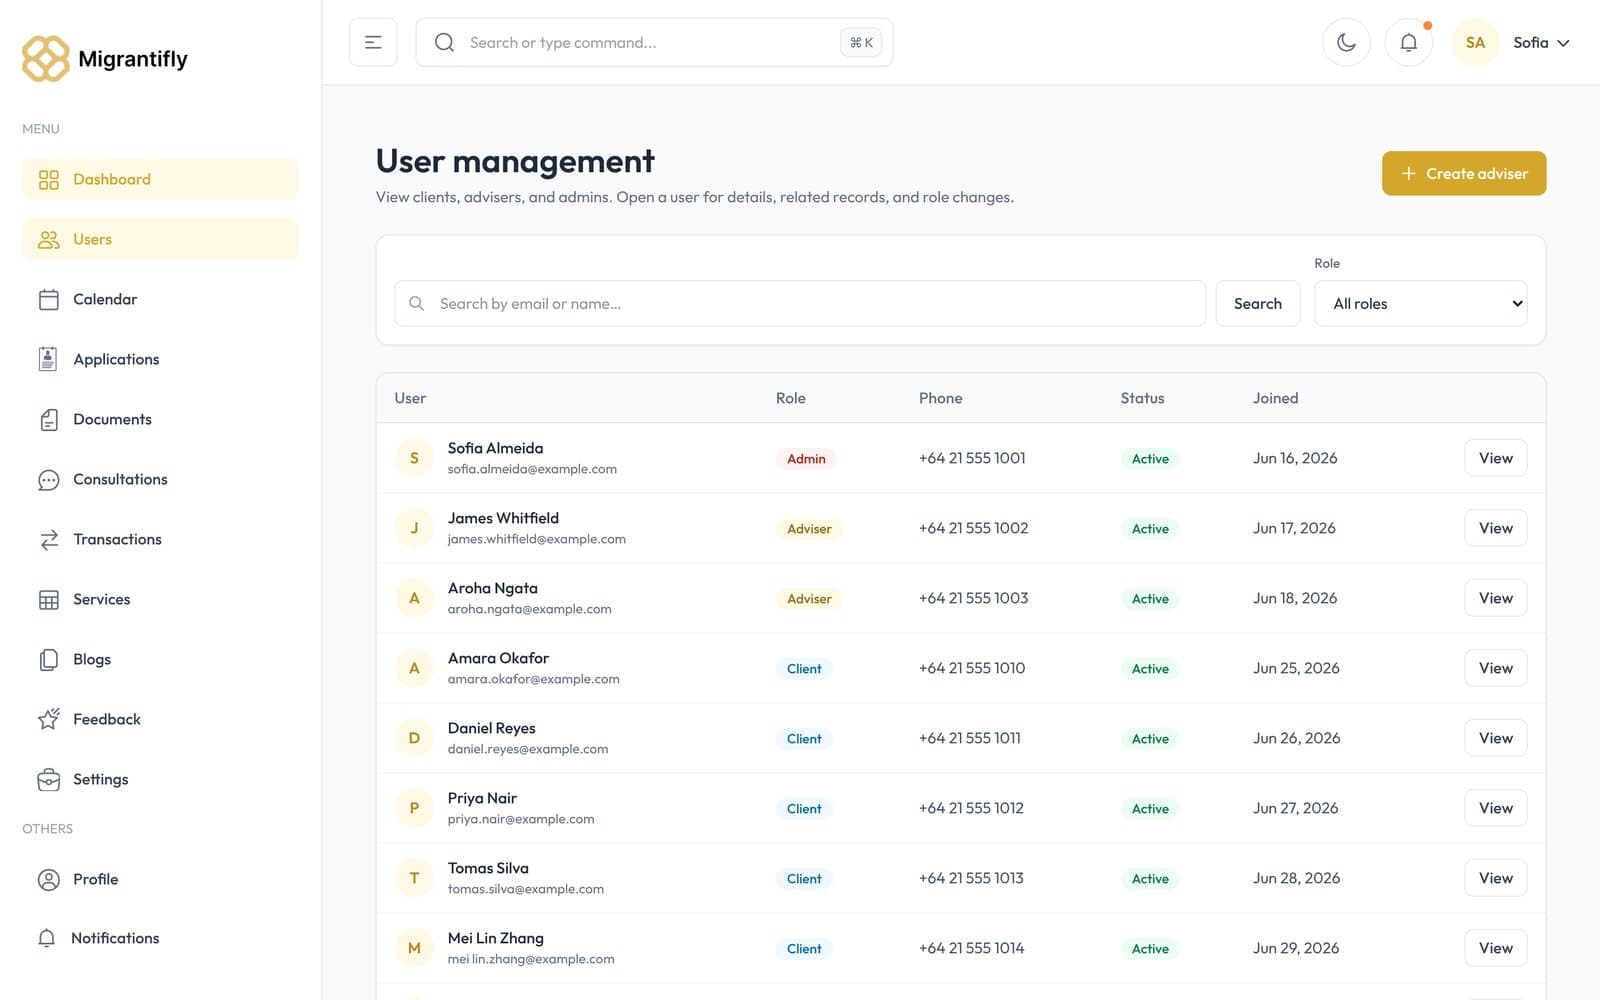Open the Transactions page
This screenshot has width=1600, height=1000.
(160, 539)
